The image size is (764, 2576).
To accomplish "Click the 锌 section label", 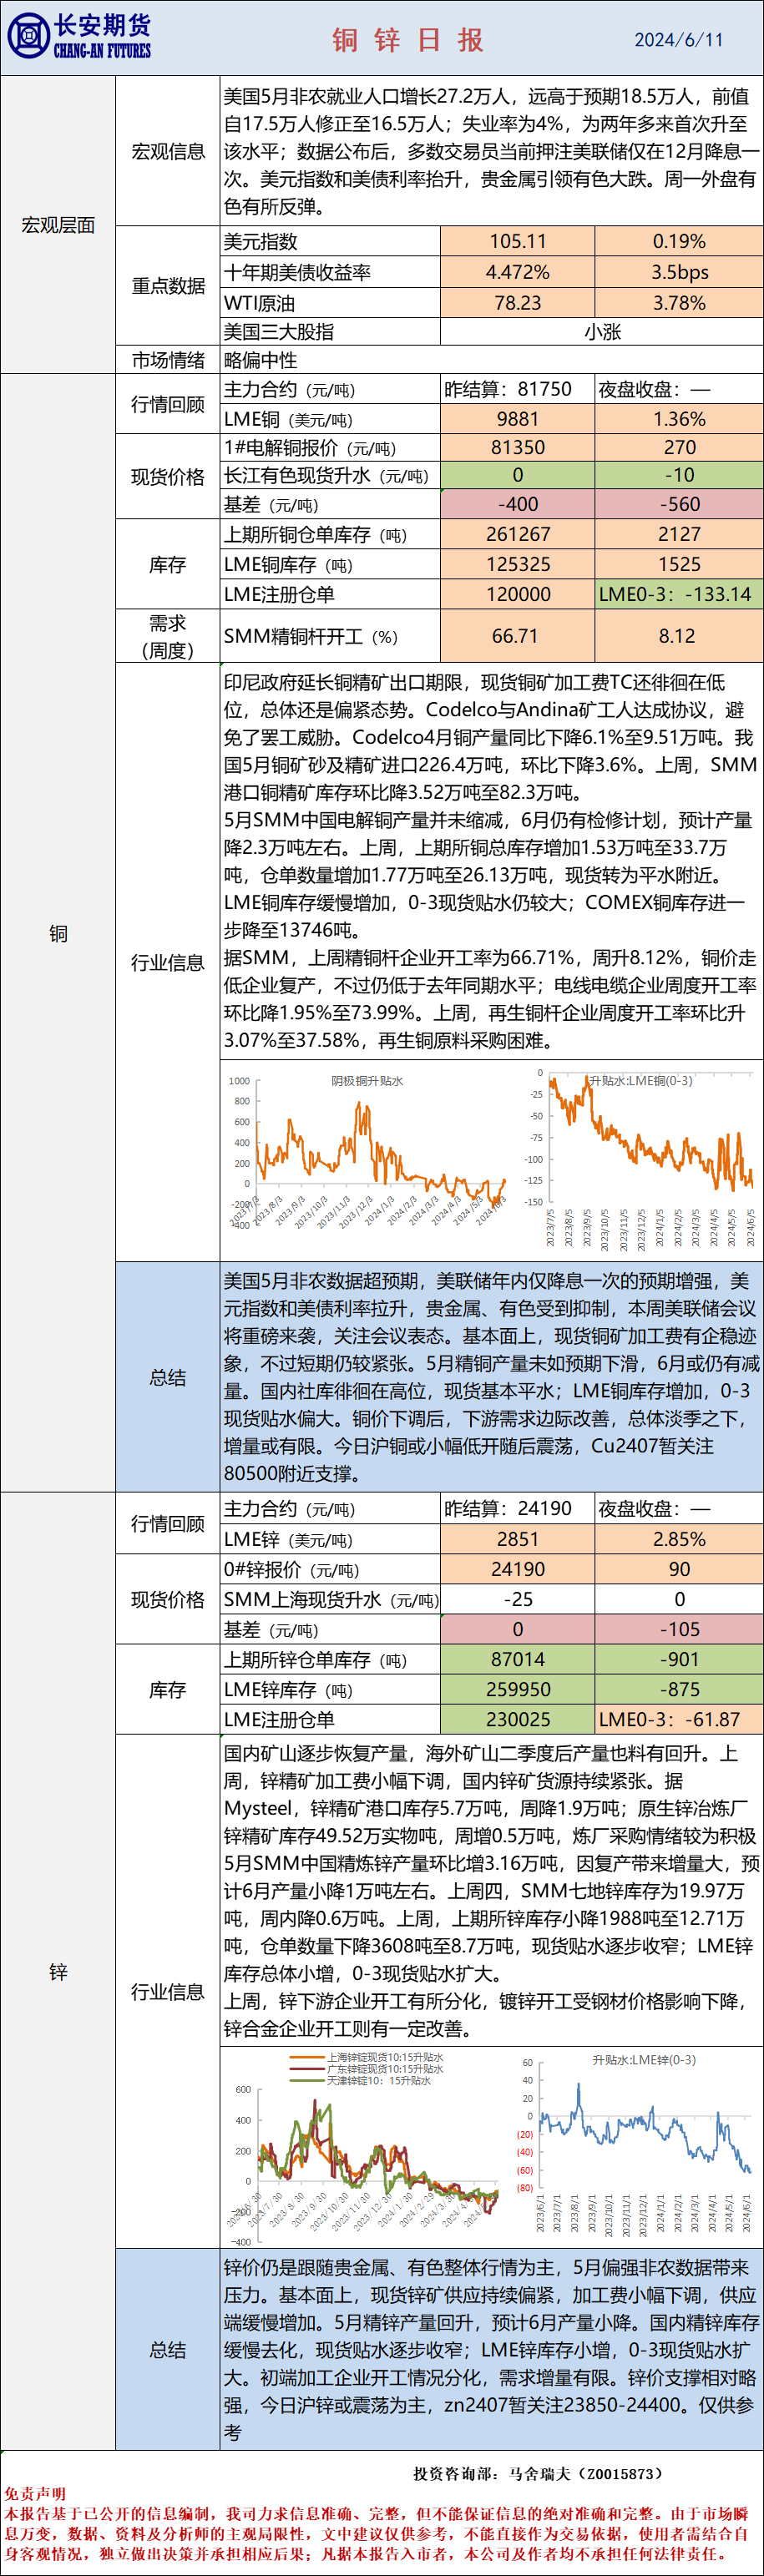I will point(58,1972).
